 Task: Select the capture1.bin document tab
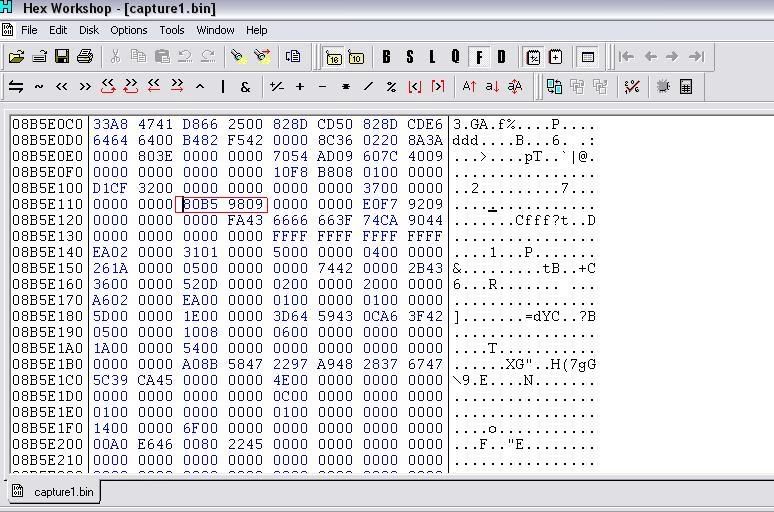(53, 492)
